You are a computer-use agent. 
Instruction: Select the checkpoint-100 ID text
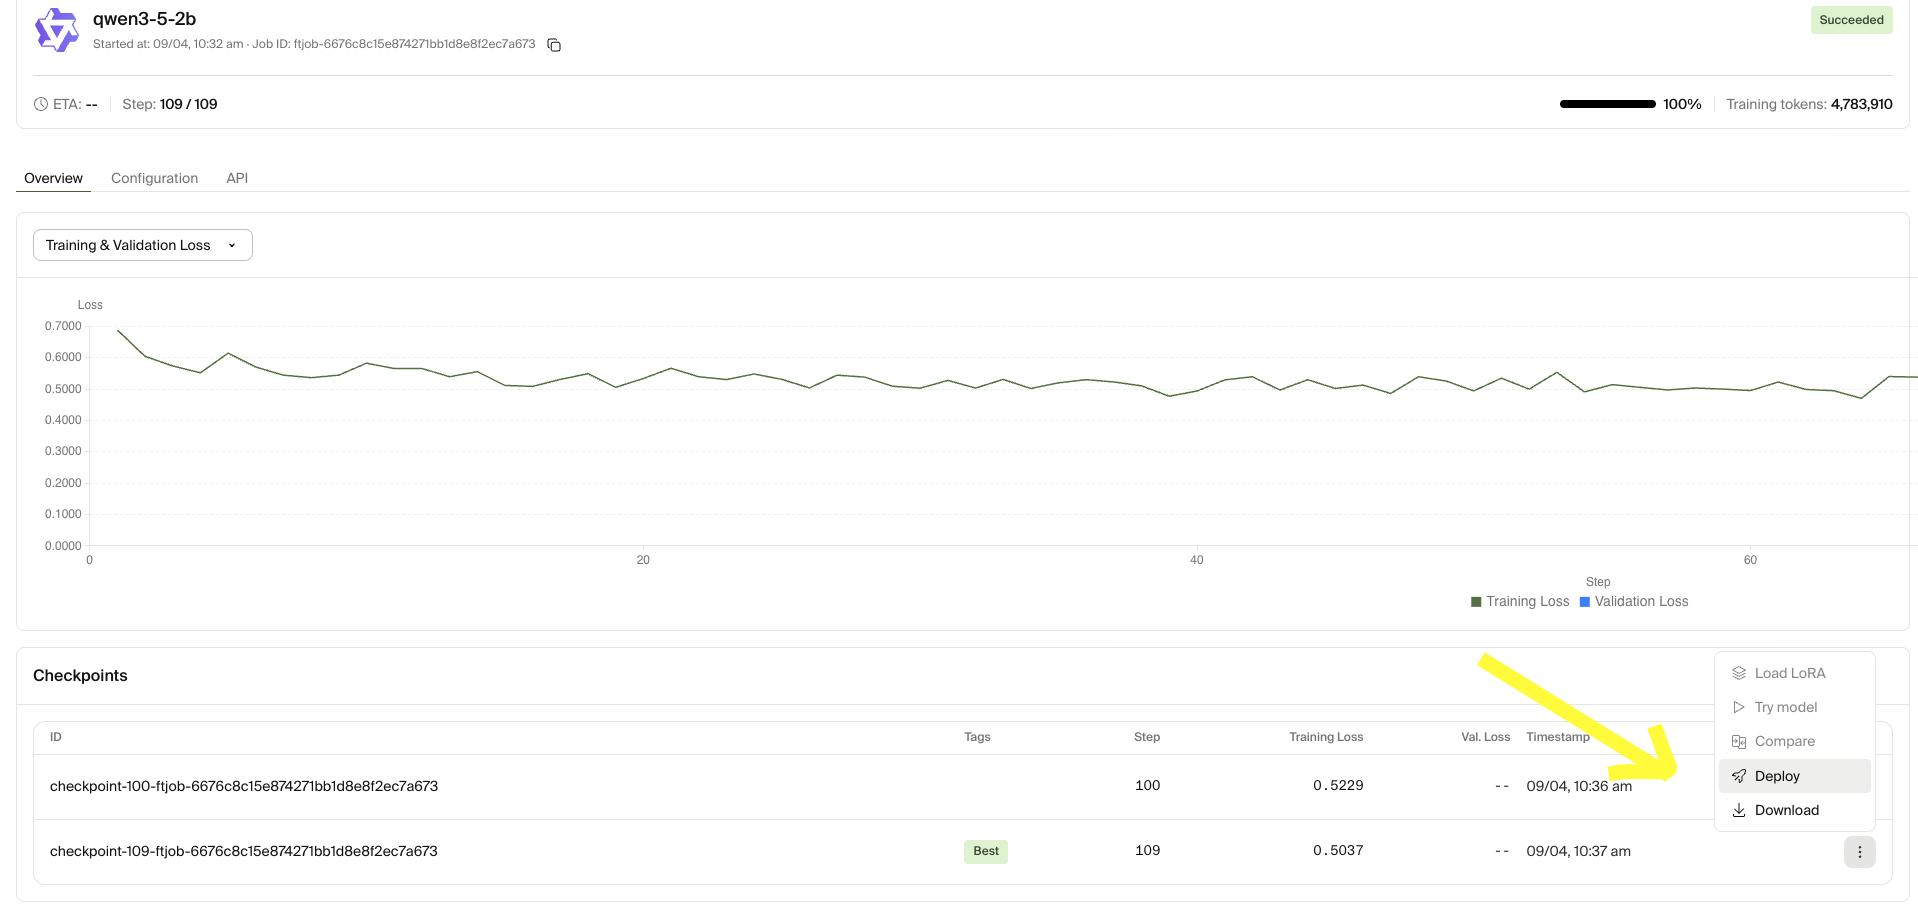pyautogui.click(x=244, y=786)
